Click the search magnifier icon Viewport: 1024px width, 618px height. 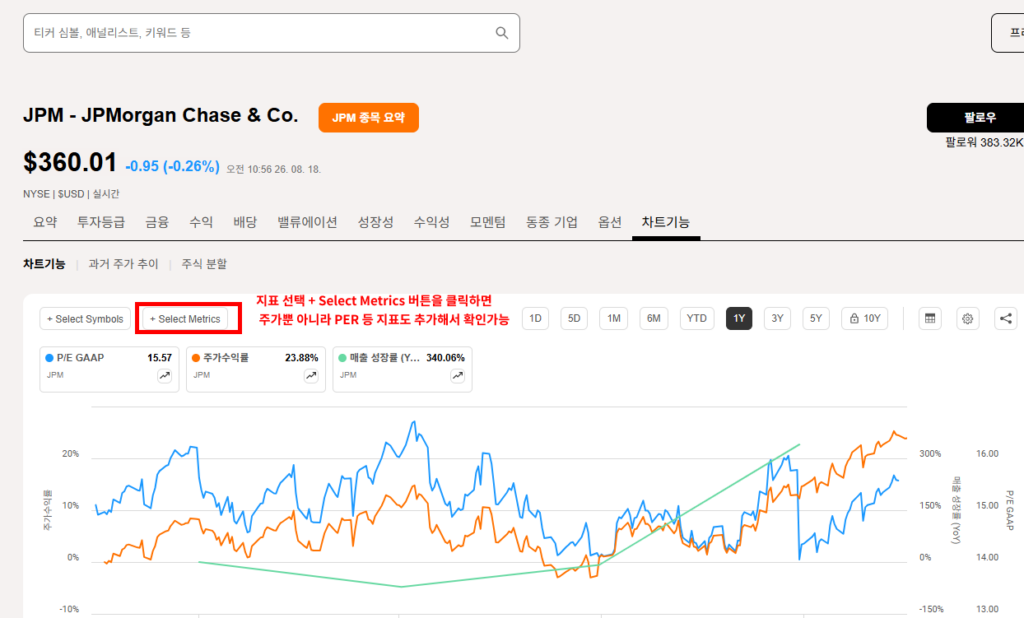click(x=502, y=33)
